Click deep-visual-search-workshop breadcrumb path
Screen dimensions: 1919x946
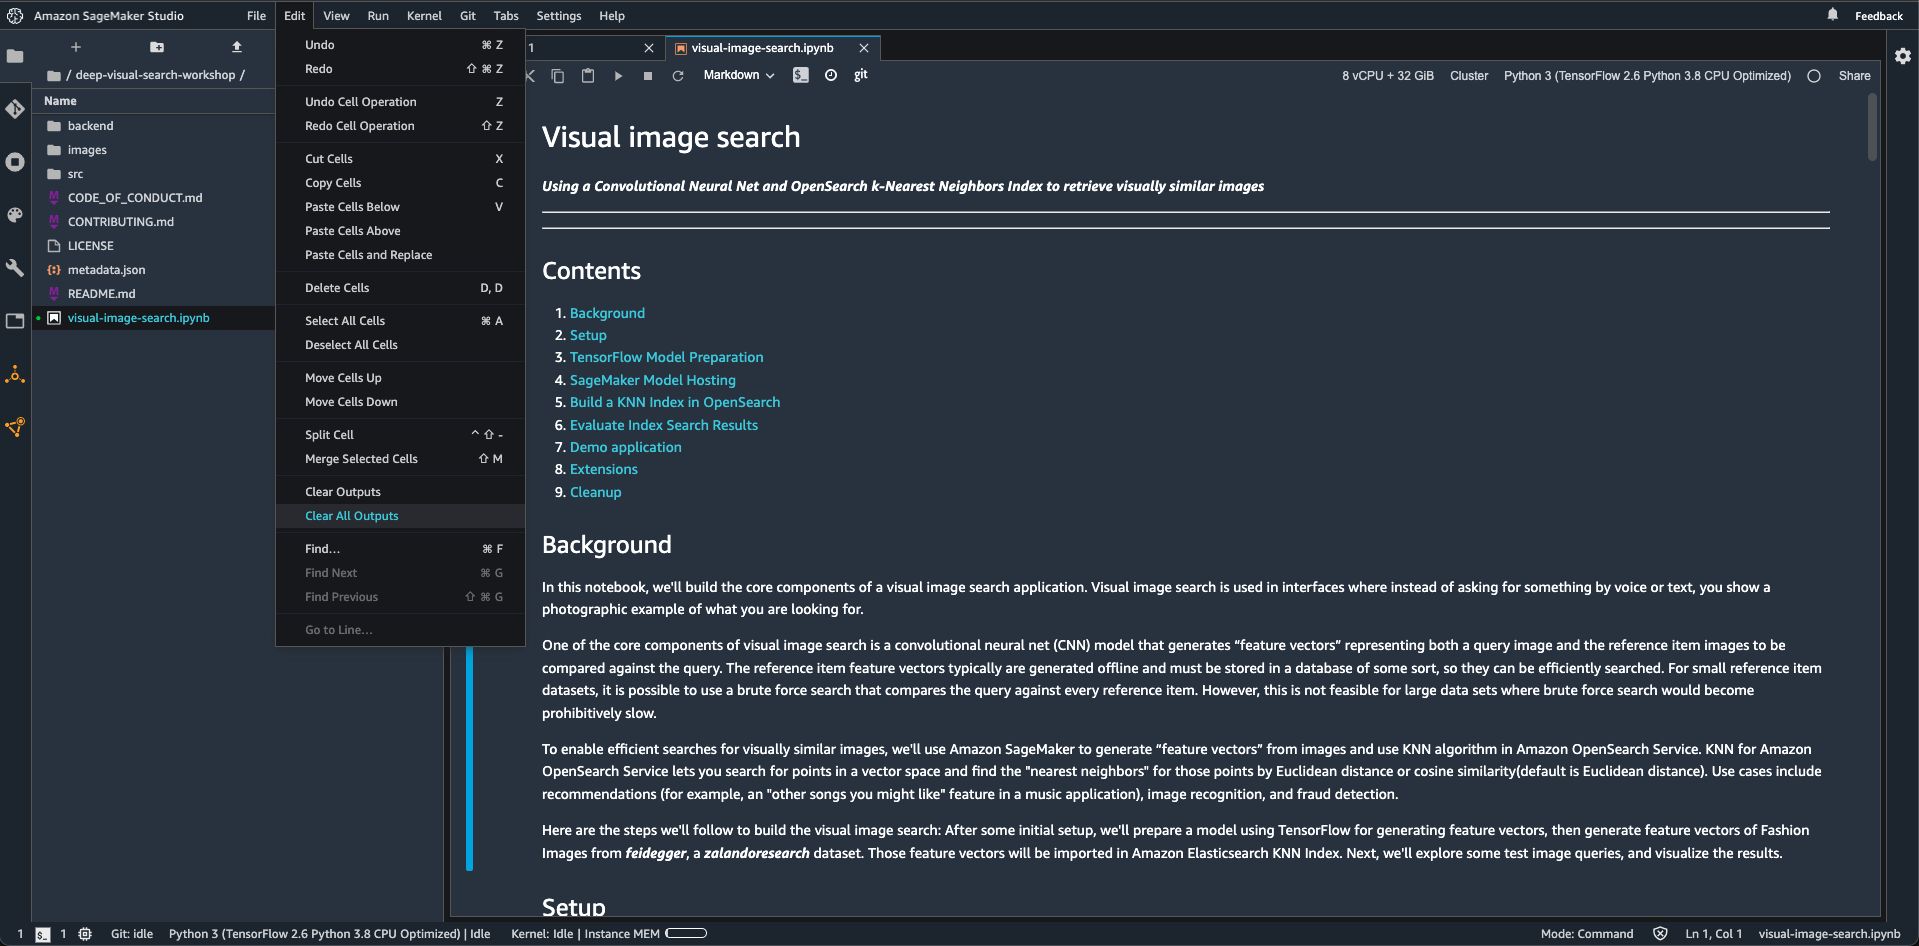155,75
